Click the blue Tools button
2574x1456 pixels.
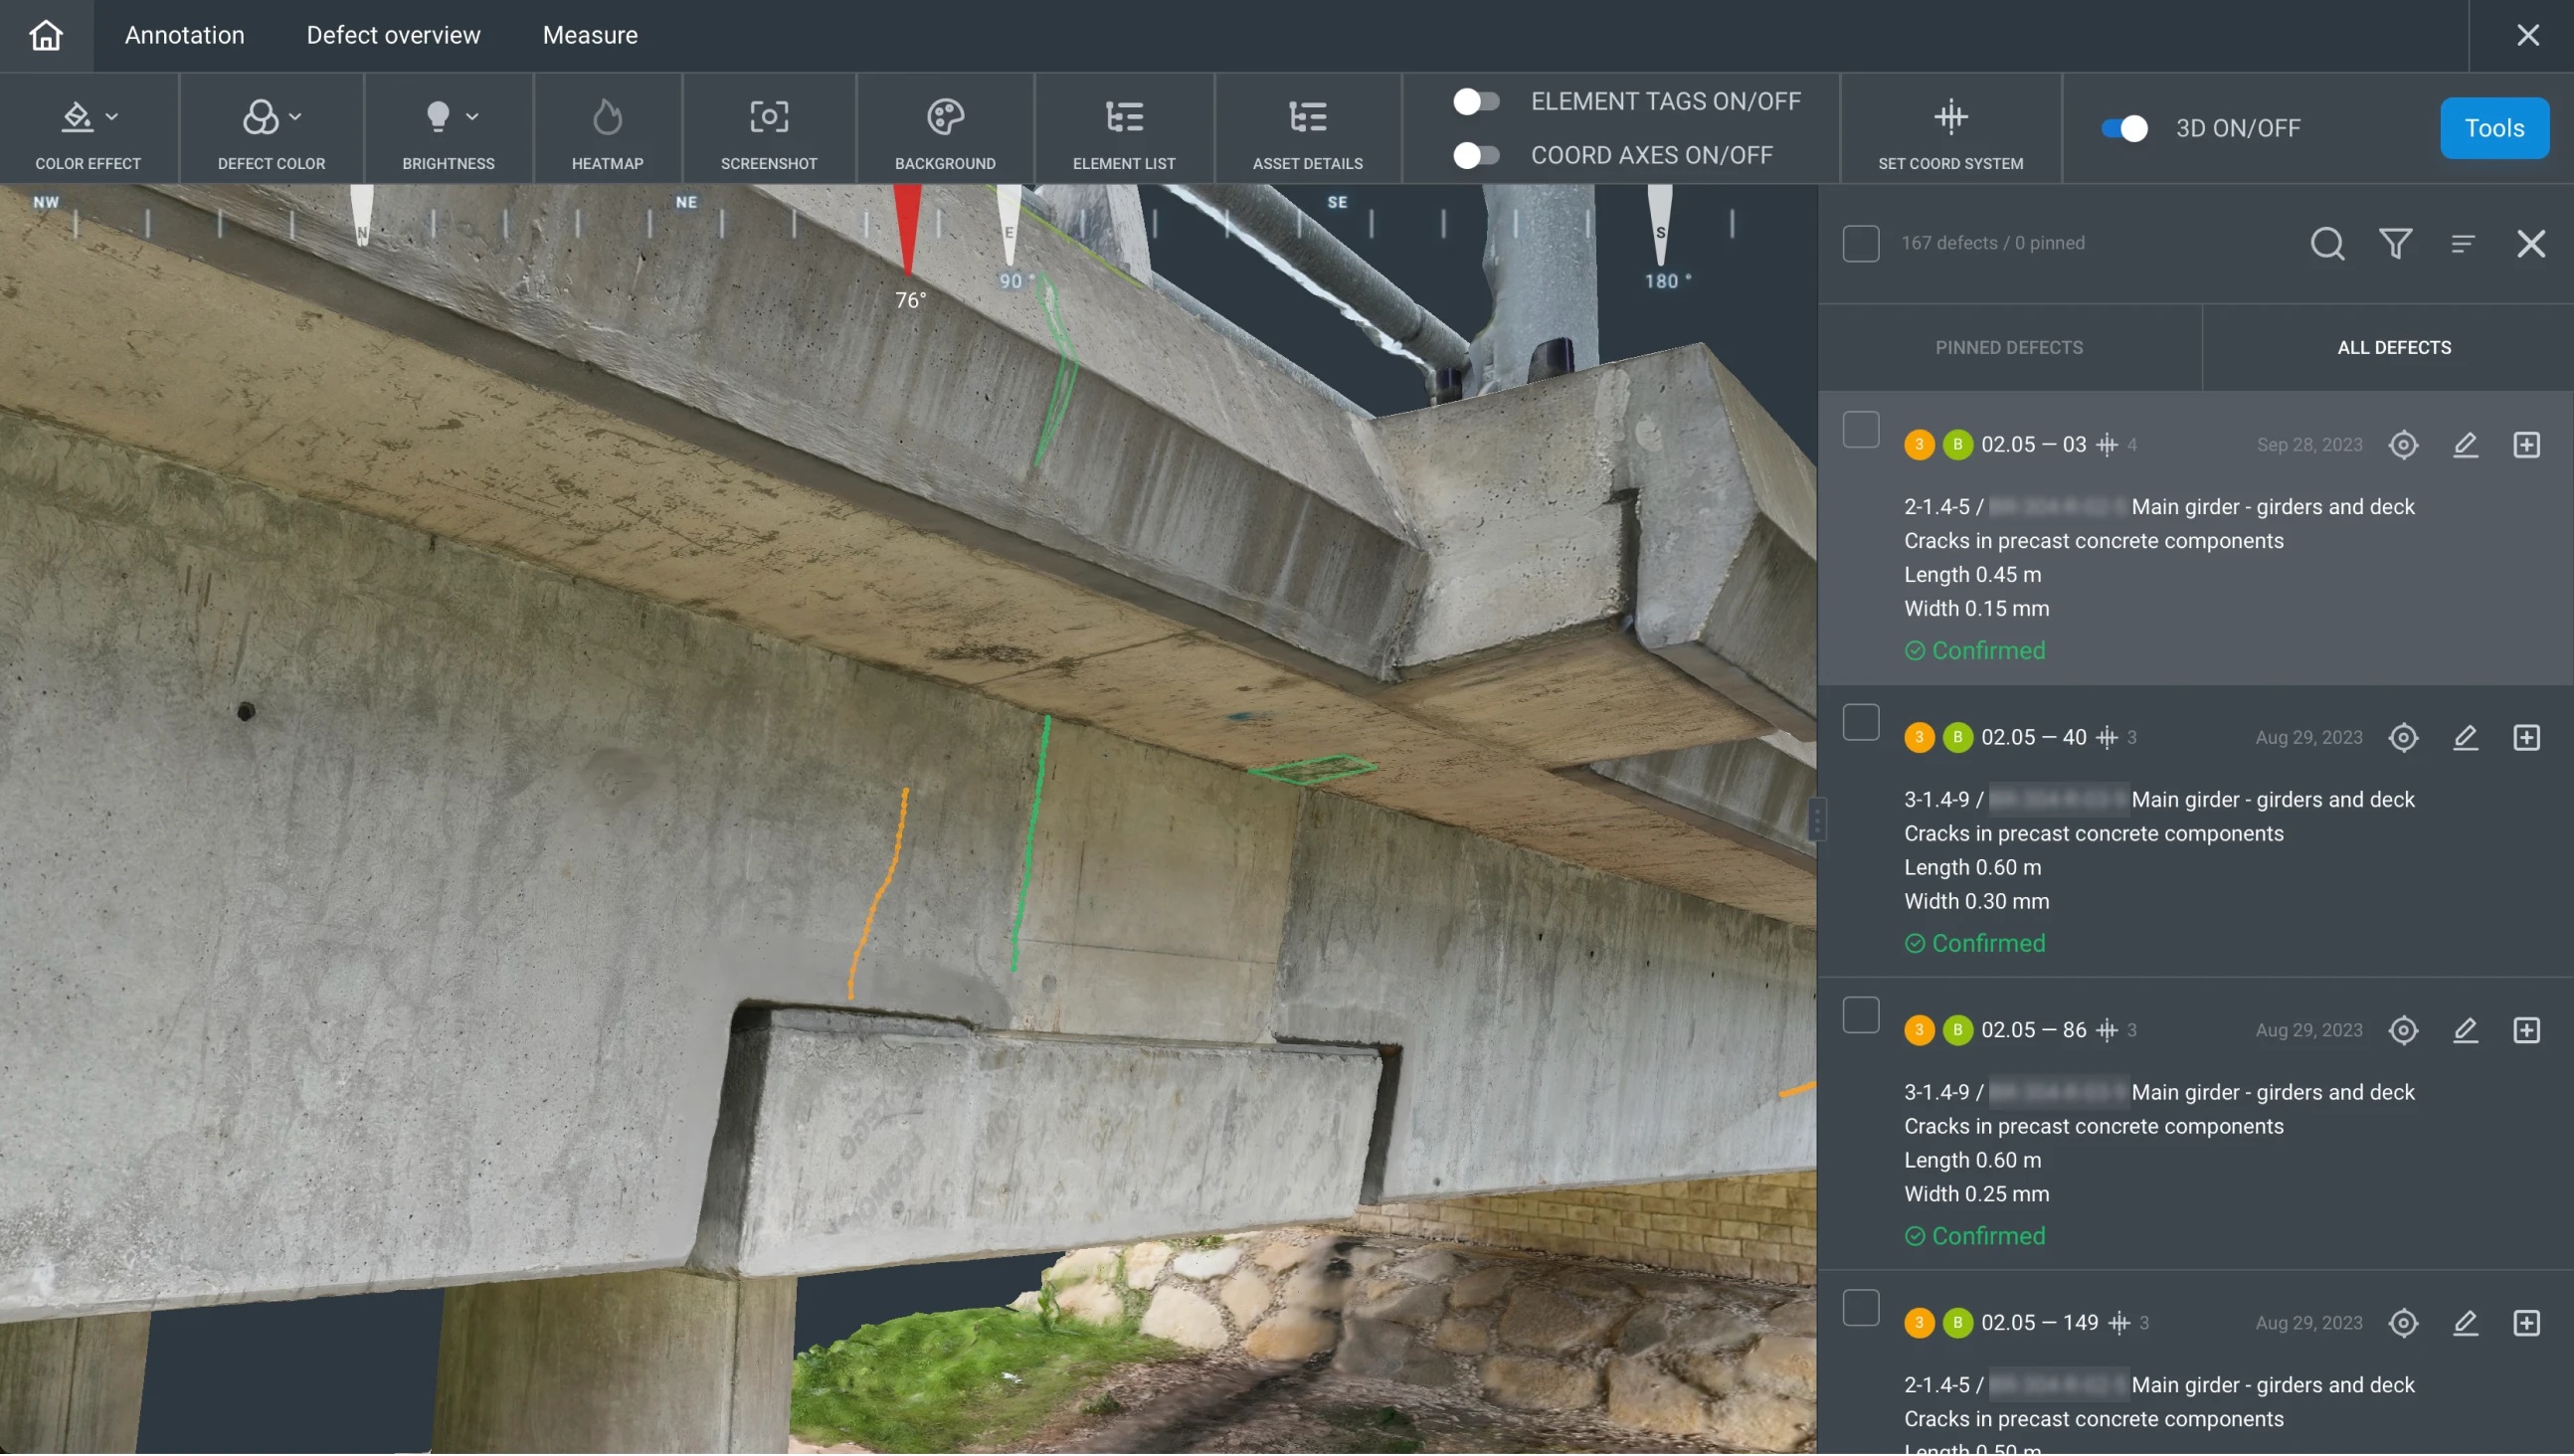pyautogui.click(x=2494, y=128)
